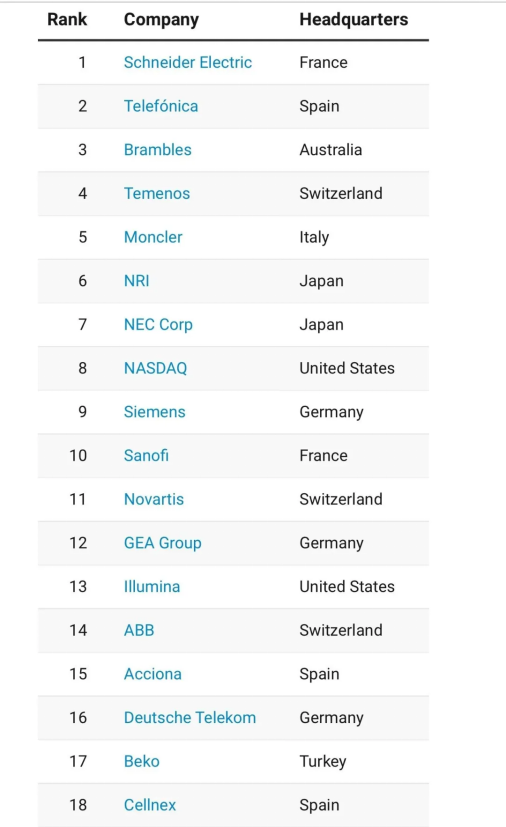506x827 pixels.
Task: Open the Novartis link
Action: click(x=154, y=499)
